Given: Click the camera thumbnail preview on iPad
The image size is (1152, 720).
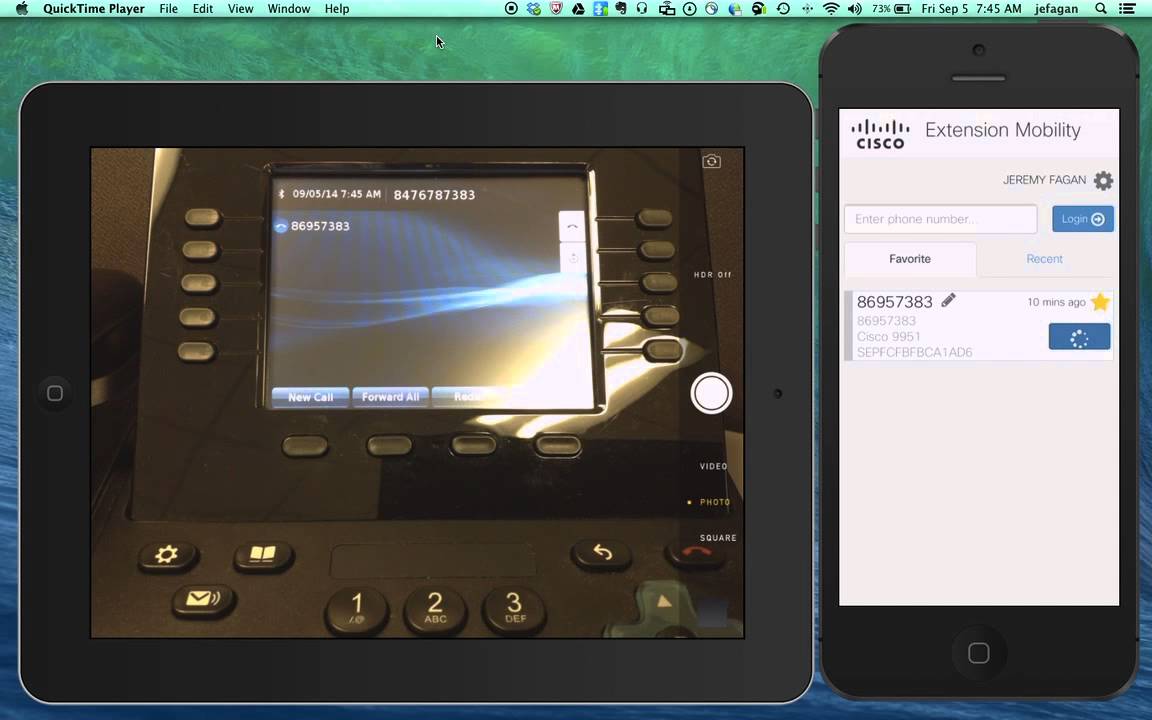Looking at the screenshot, I should click(712, 613).
